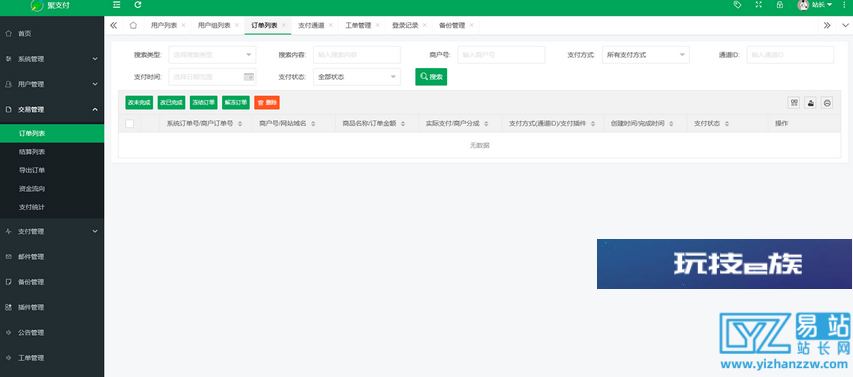Open the 支付时间 date range picker
The width and height of the screenshot is (853, 377).
tap(212, 77)
